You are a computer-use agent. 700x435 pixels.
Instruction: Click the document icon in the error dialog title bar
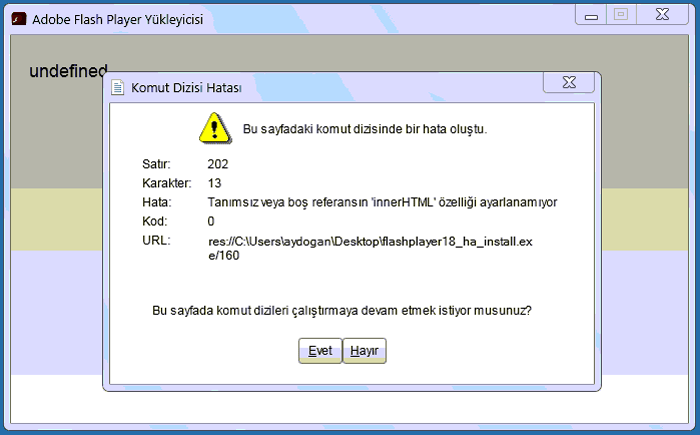tap(117, 87)
